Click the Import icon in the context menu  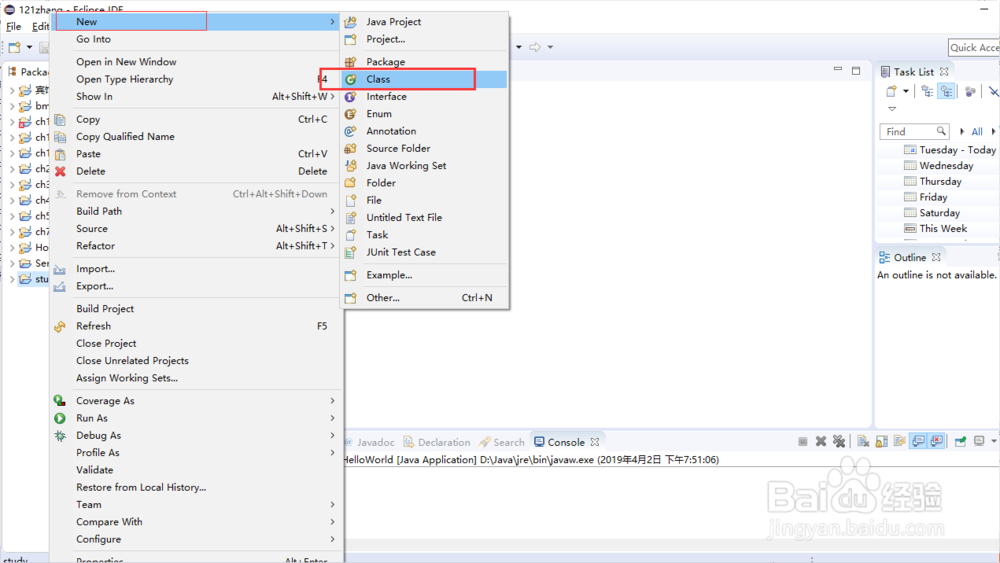[x=60, y=269]
